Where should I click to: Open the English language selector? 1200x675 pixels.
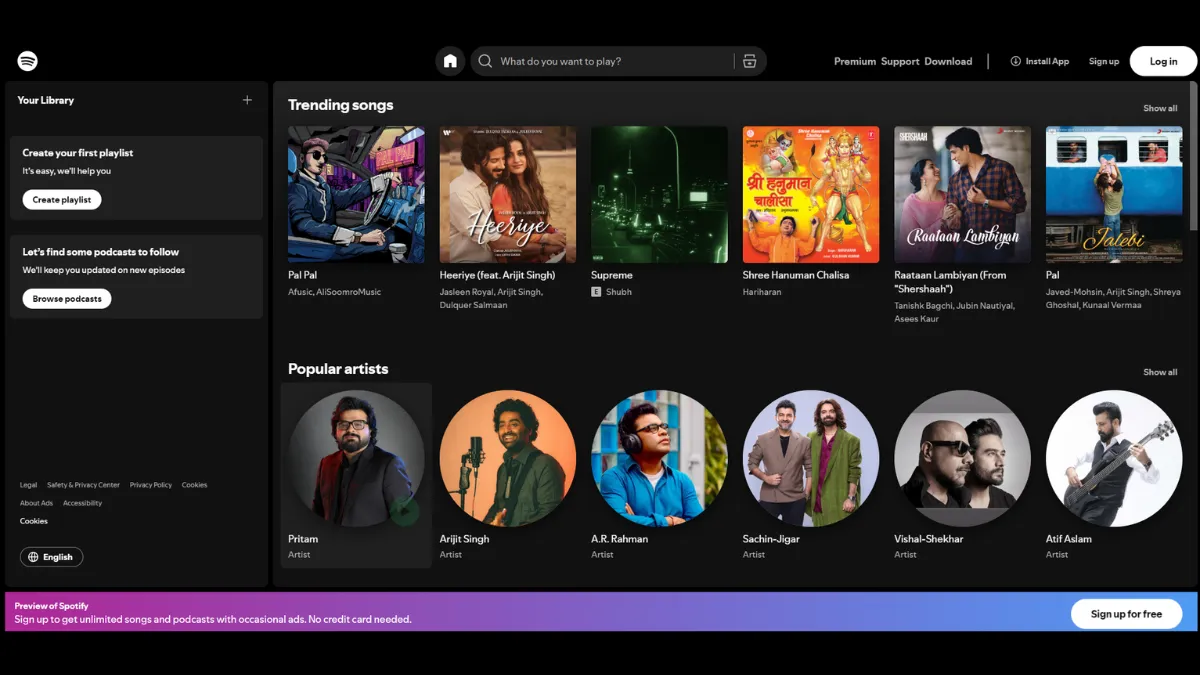click(x=51, y=557)
